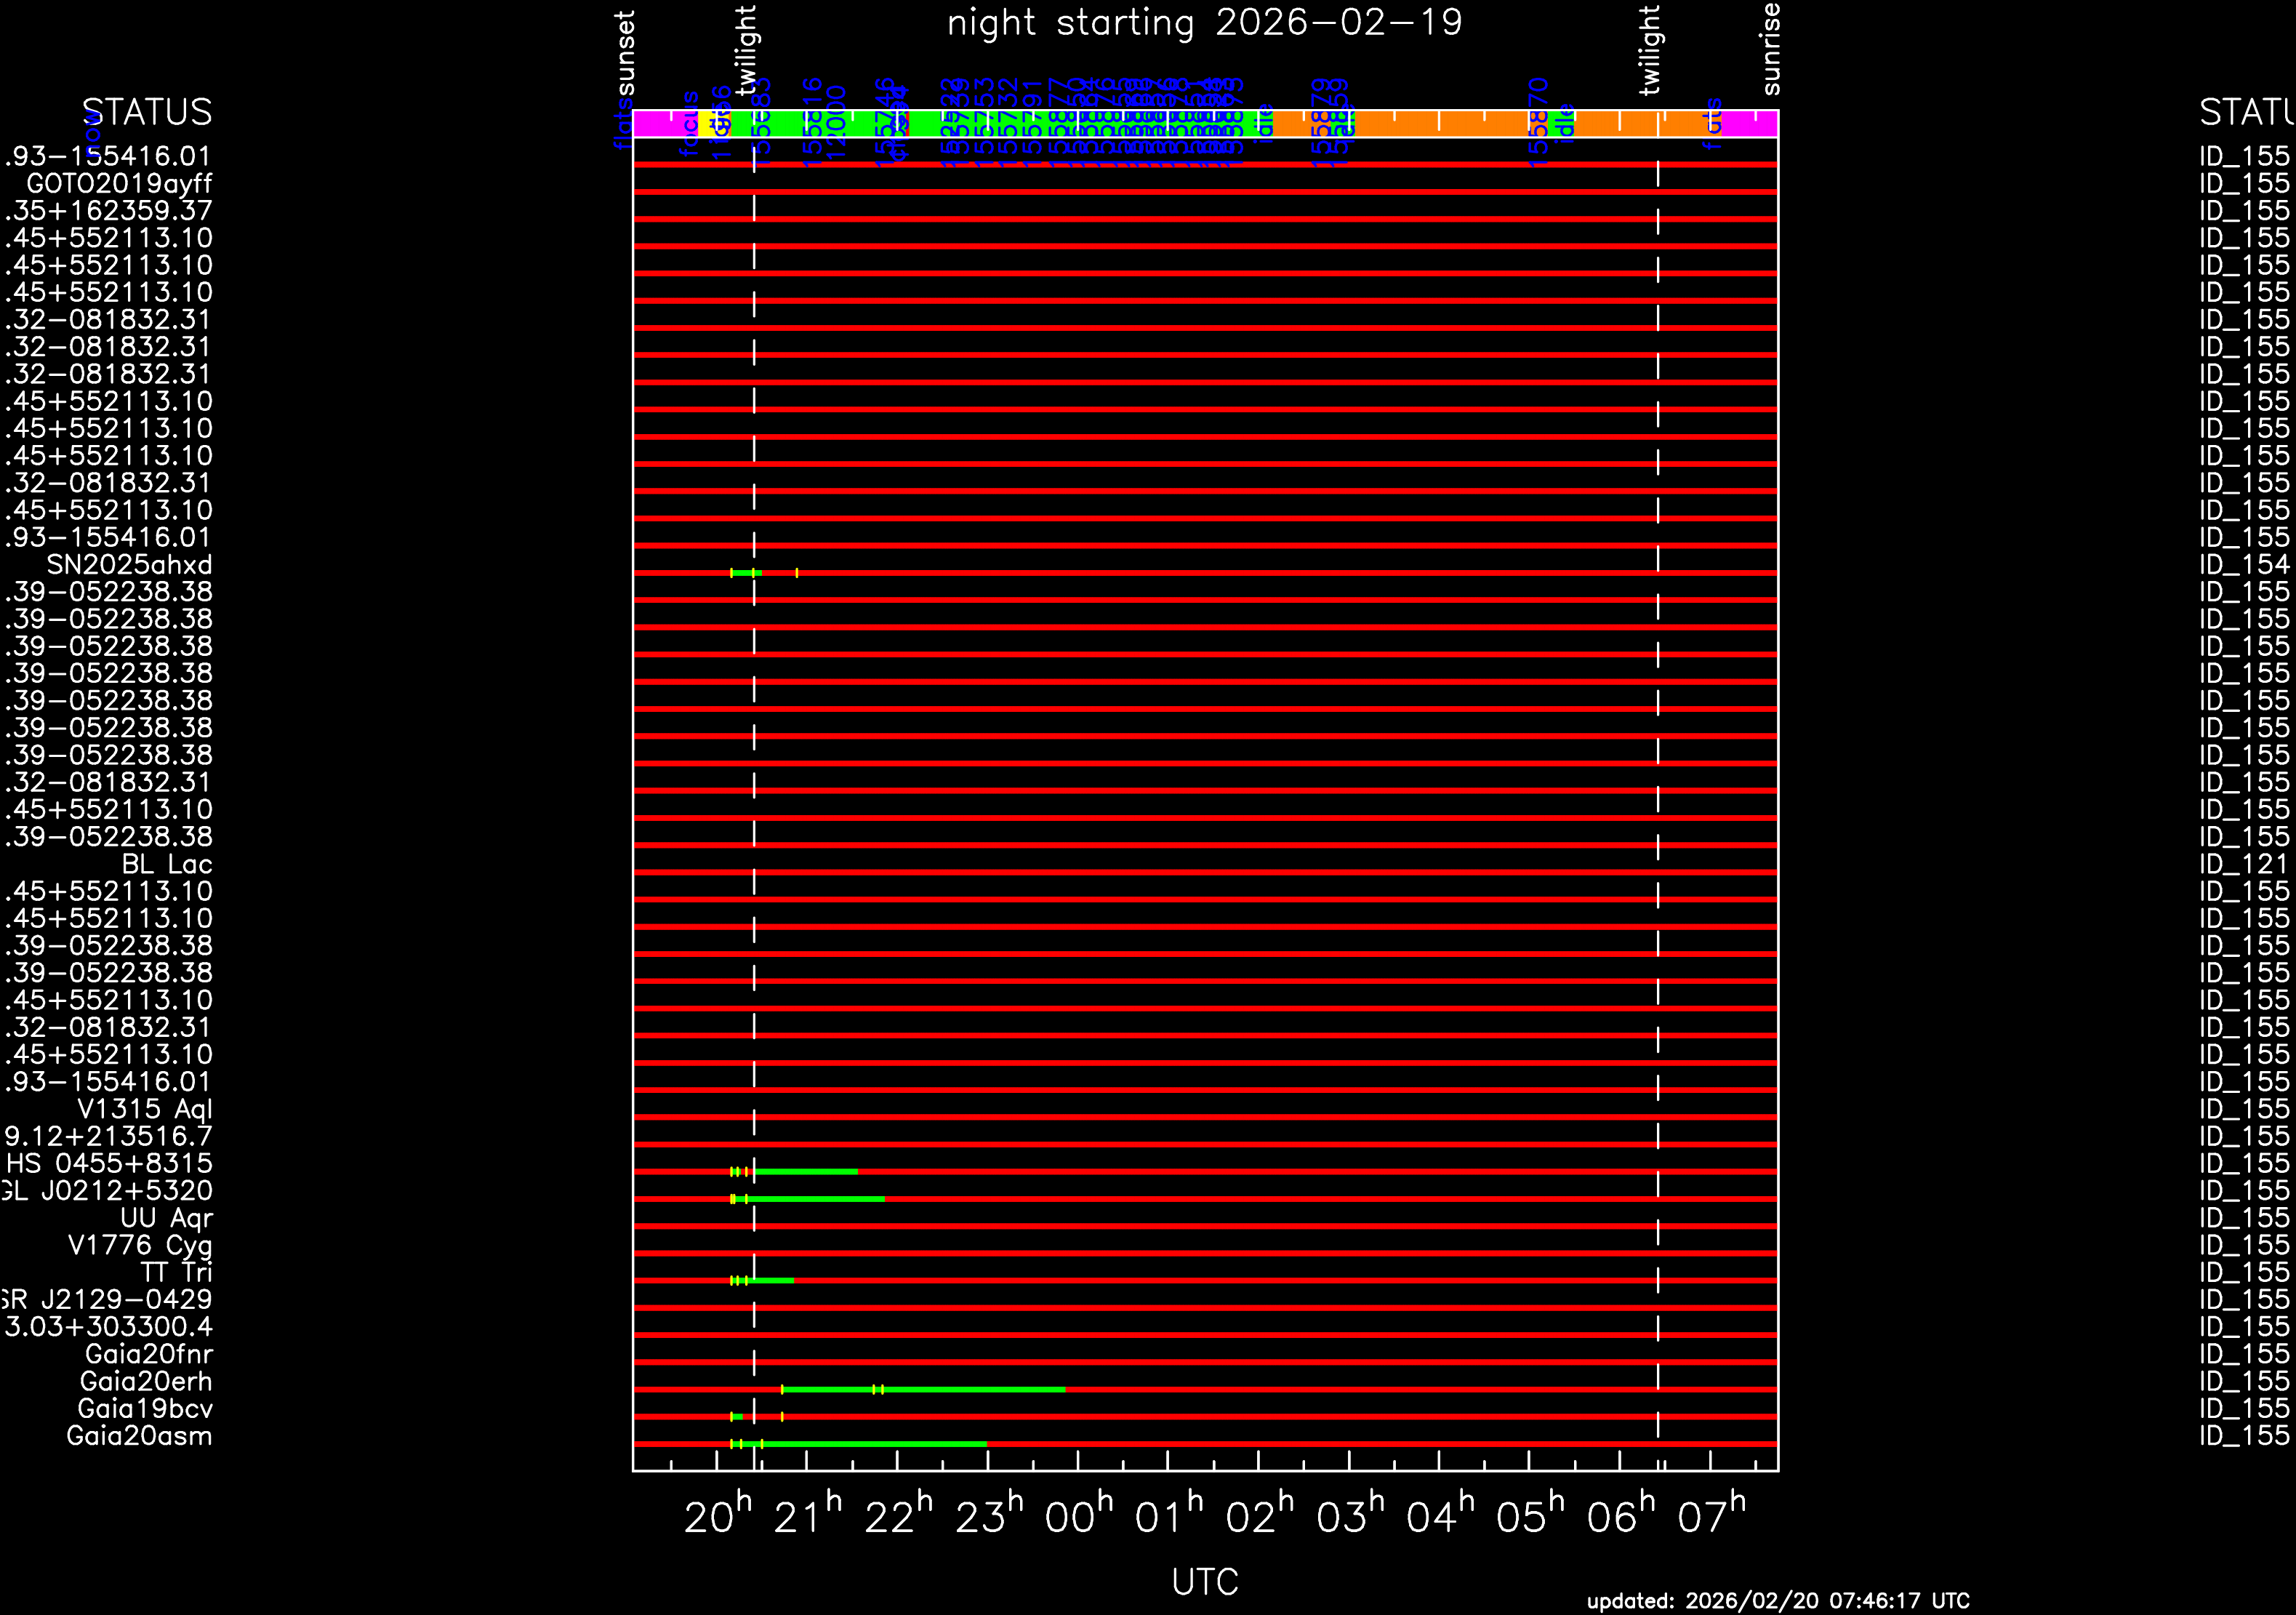Click the BL Lac target name
Image resolution: width=2296 pixels, height=1615 pixels.
167,864
